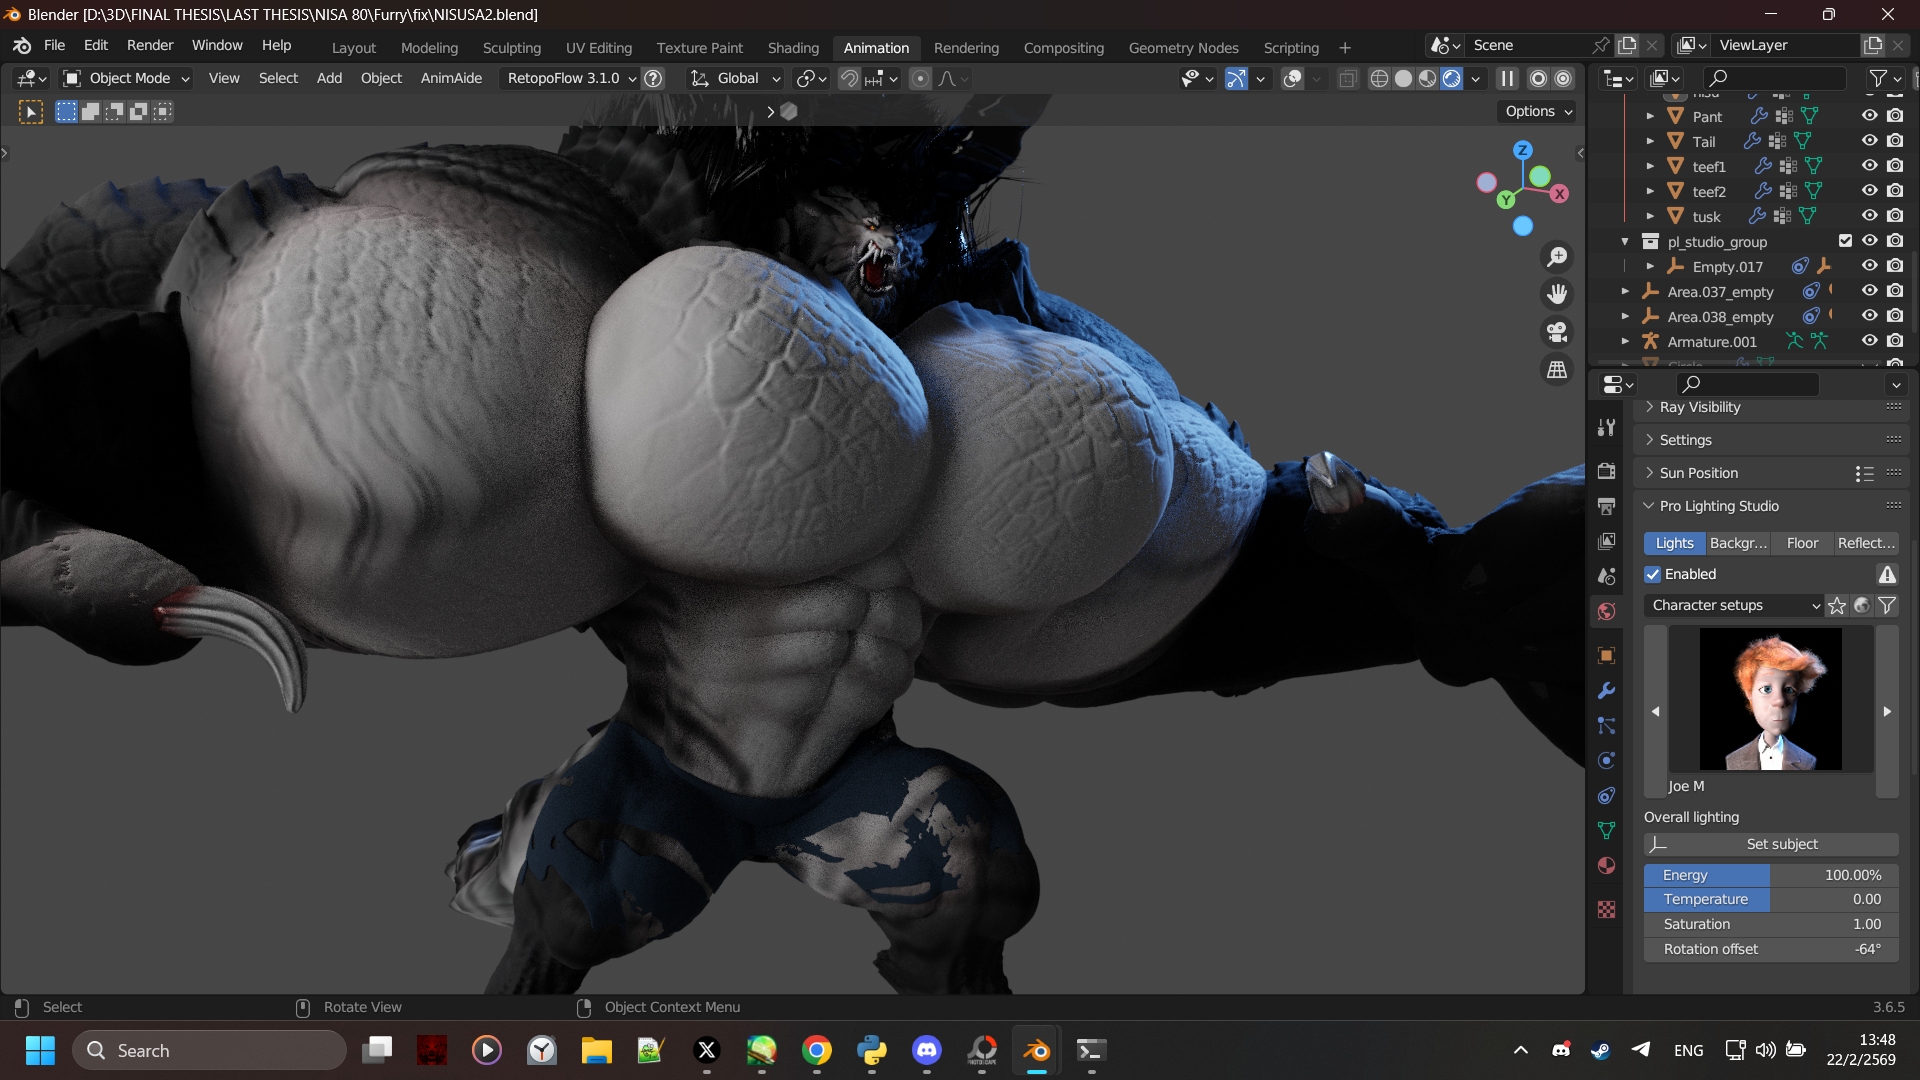This screenshot has width=1920, height=1080.
Task: Click the zoom magnifier viewport gizmo
Action: 1557,257
